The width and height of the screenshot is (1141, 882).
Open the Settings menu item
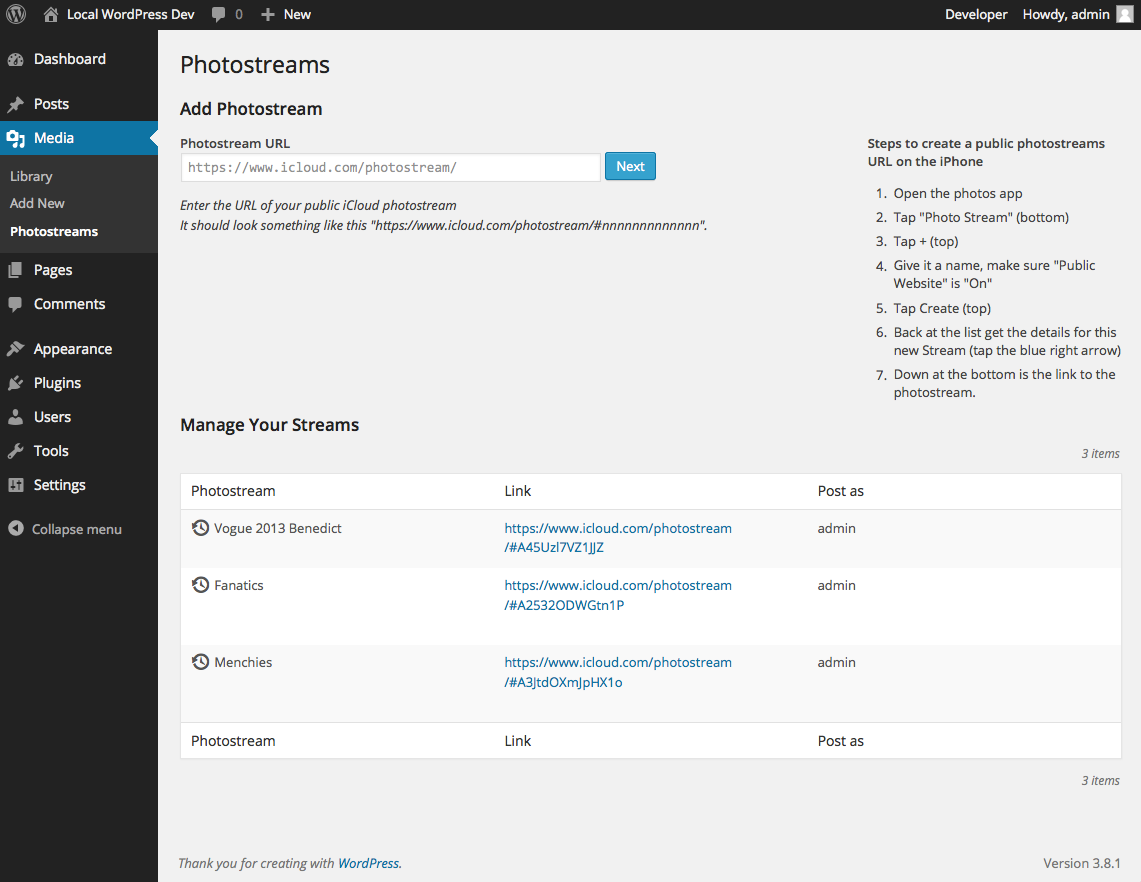coord(59,485)
